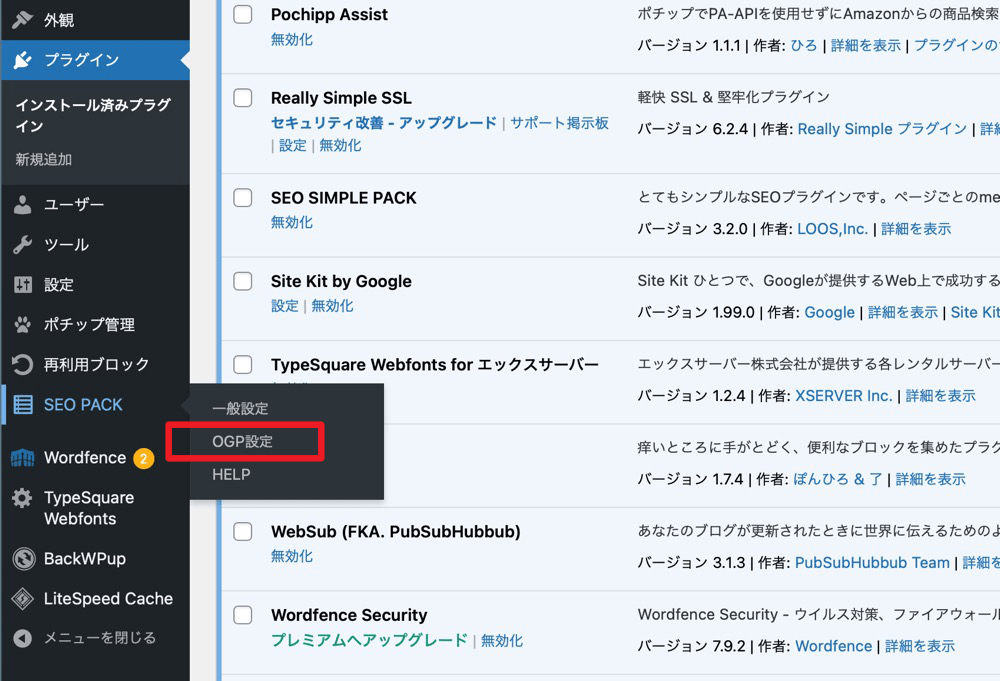Open Google author link for Site Kit

[x=829, y=312]
